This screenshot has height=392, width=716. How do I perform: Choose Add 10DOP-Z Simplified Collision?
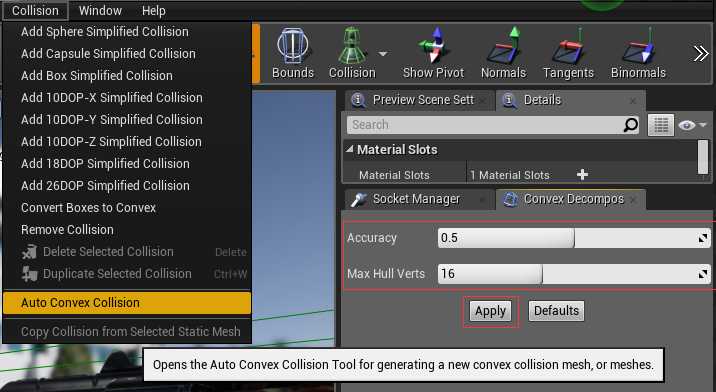[127, 141]
